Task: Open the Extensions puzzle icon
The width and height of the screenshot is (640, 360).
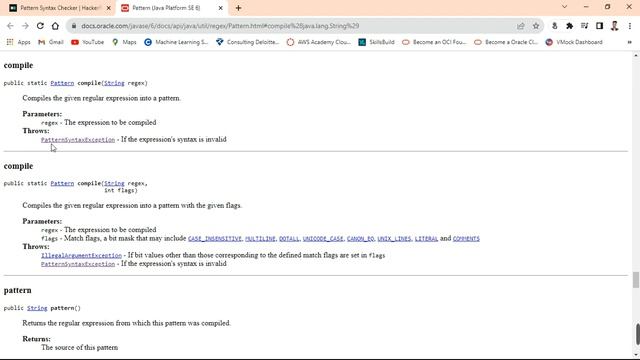Action: tap(569, 26)
